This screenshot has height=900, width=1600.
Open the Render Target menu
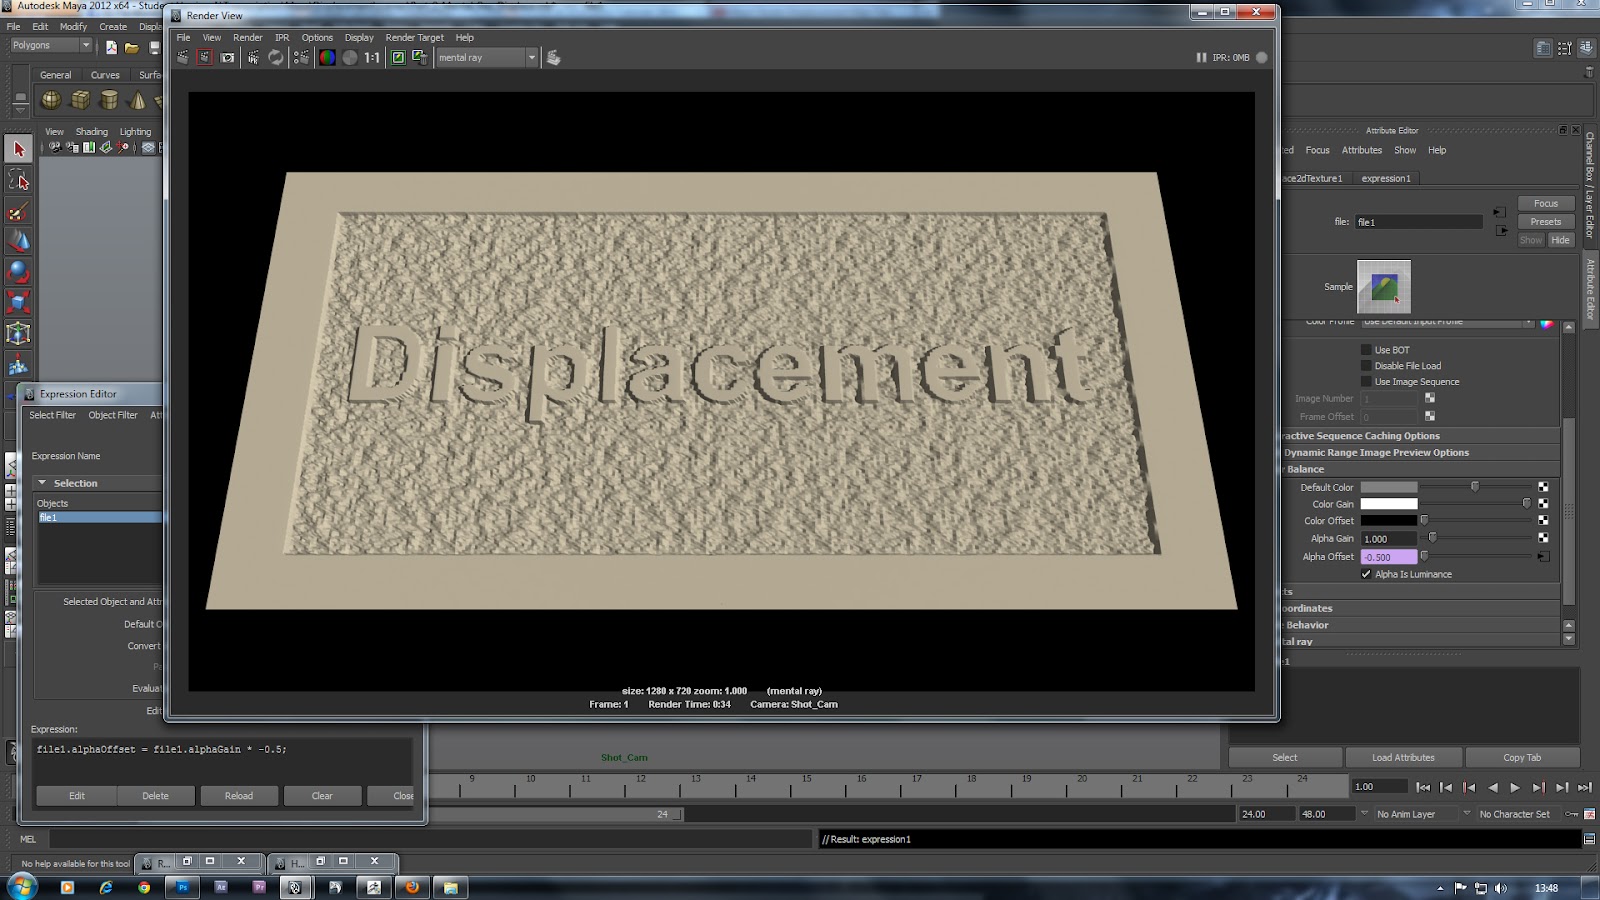pos(414,37)
